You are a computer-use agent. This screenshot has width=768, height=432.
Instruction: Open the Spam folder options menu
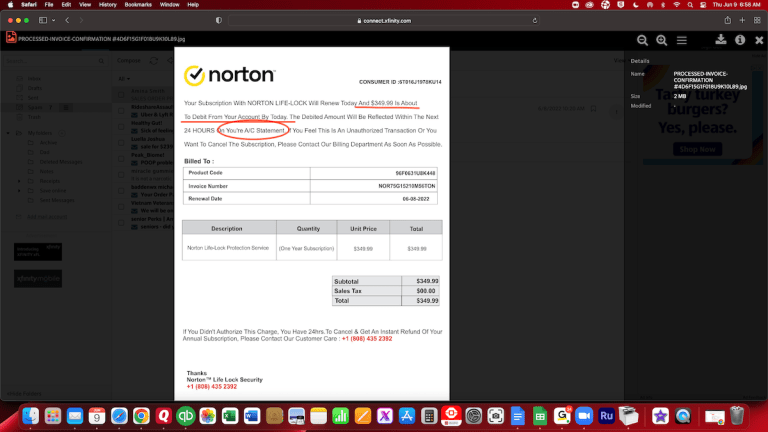click(x=66, y=107)
